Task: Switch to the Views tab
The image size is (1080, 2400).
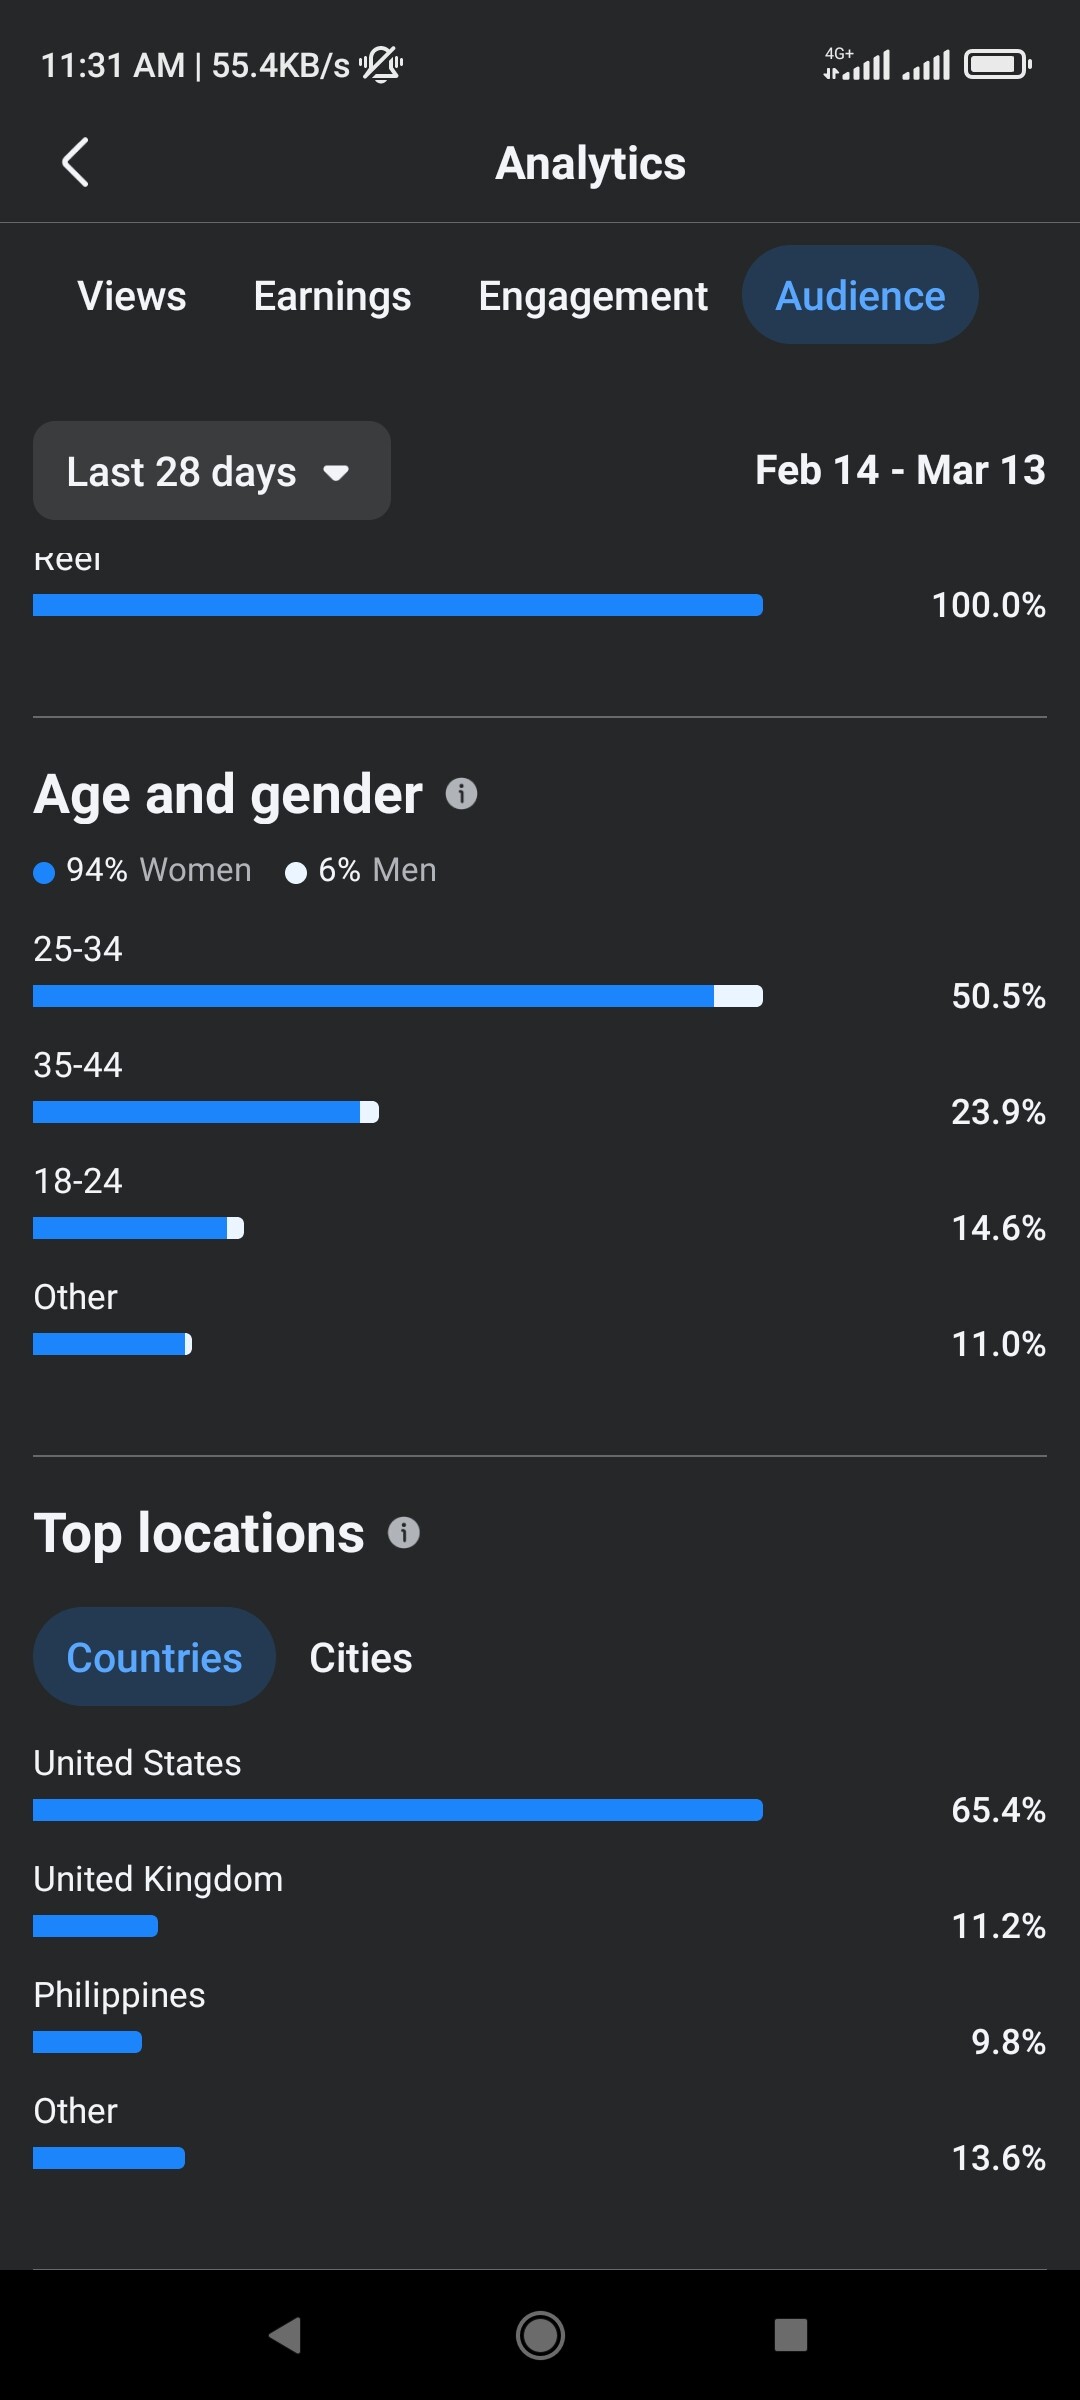Action: [132, 296]
